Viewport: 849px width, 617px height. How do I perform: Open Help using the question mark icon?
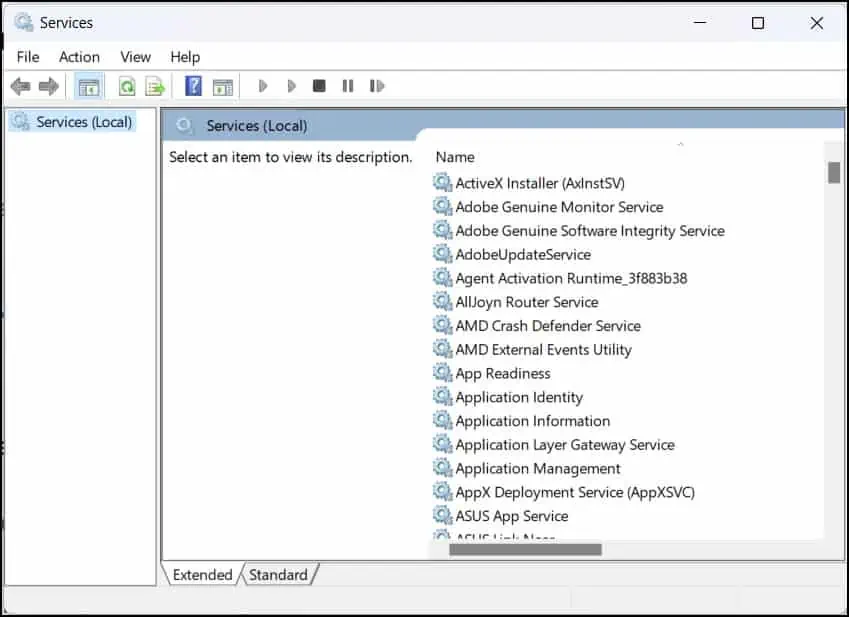click(192, 86)
